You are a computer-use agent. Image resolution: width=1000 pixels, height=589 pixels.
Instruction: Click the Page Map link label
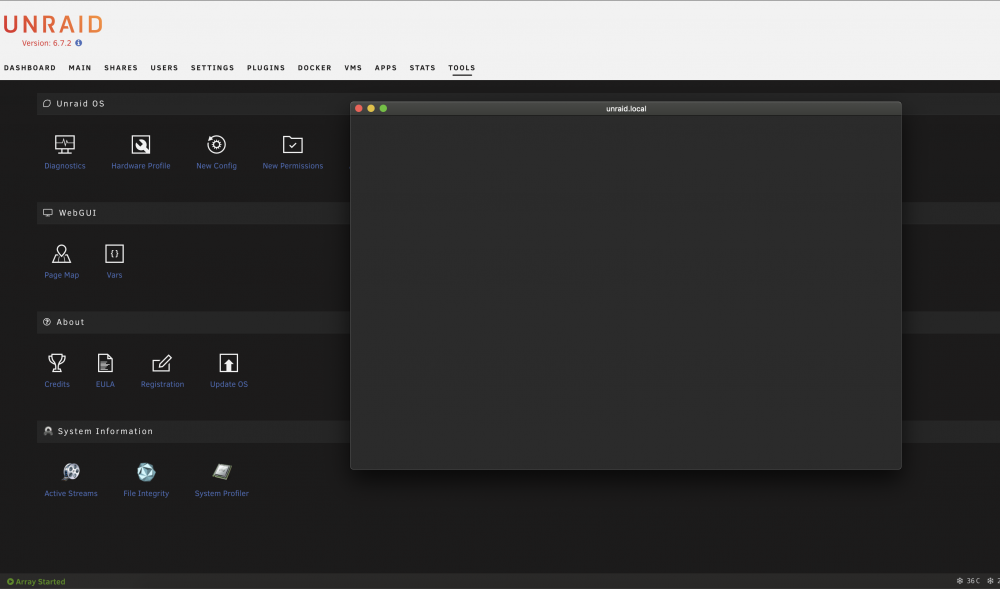click(61, 275)
